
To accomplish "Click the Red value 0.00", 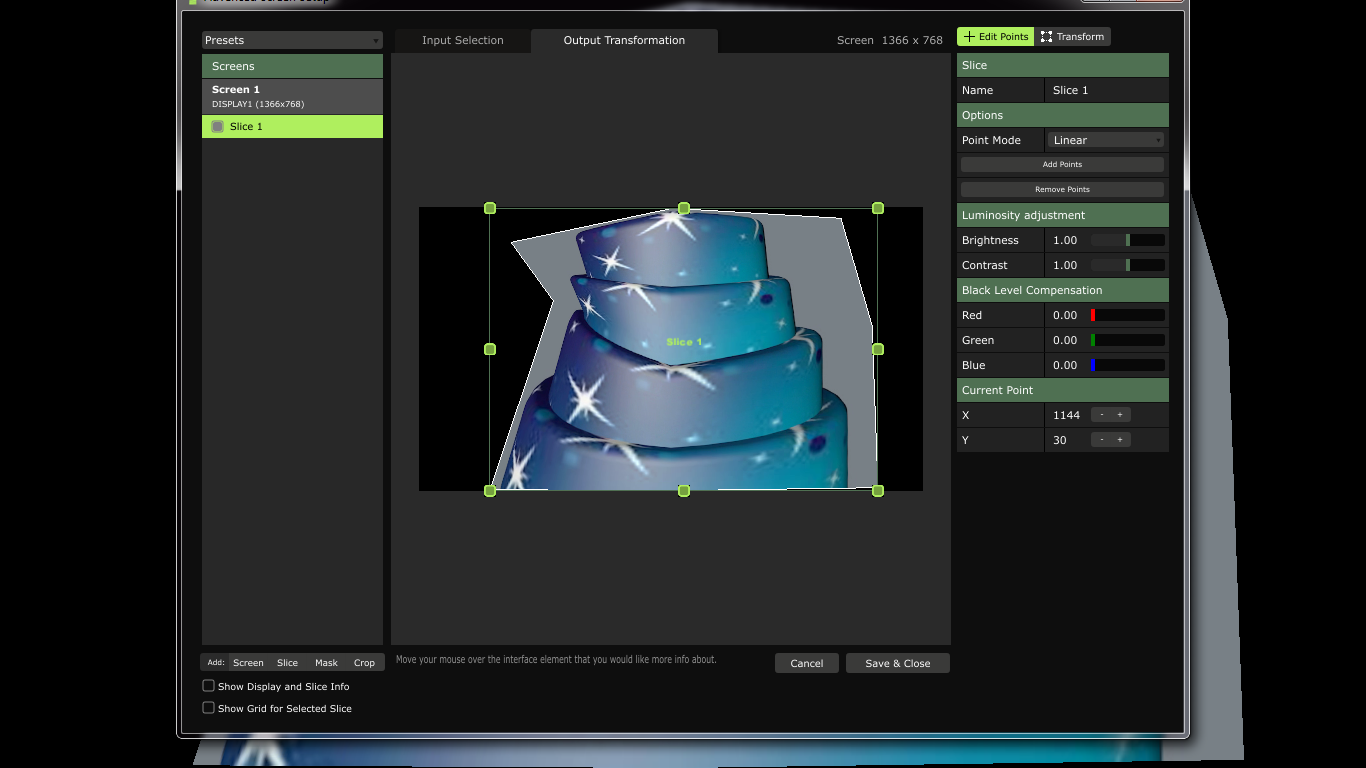I will (1065, 315).
